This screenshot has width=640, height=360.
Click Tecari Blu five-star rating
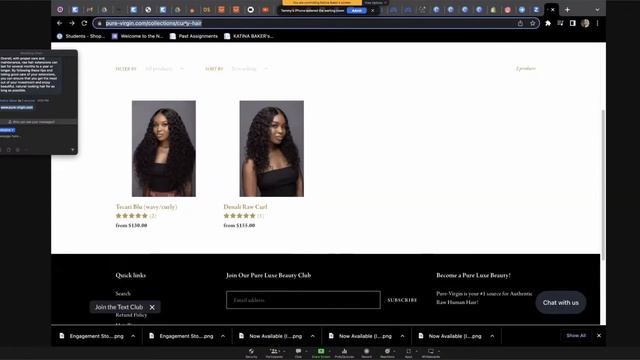click(131, 216)
